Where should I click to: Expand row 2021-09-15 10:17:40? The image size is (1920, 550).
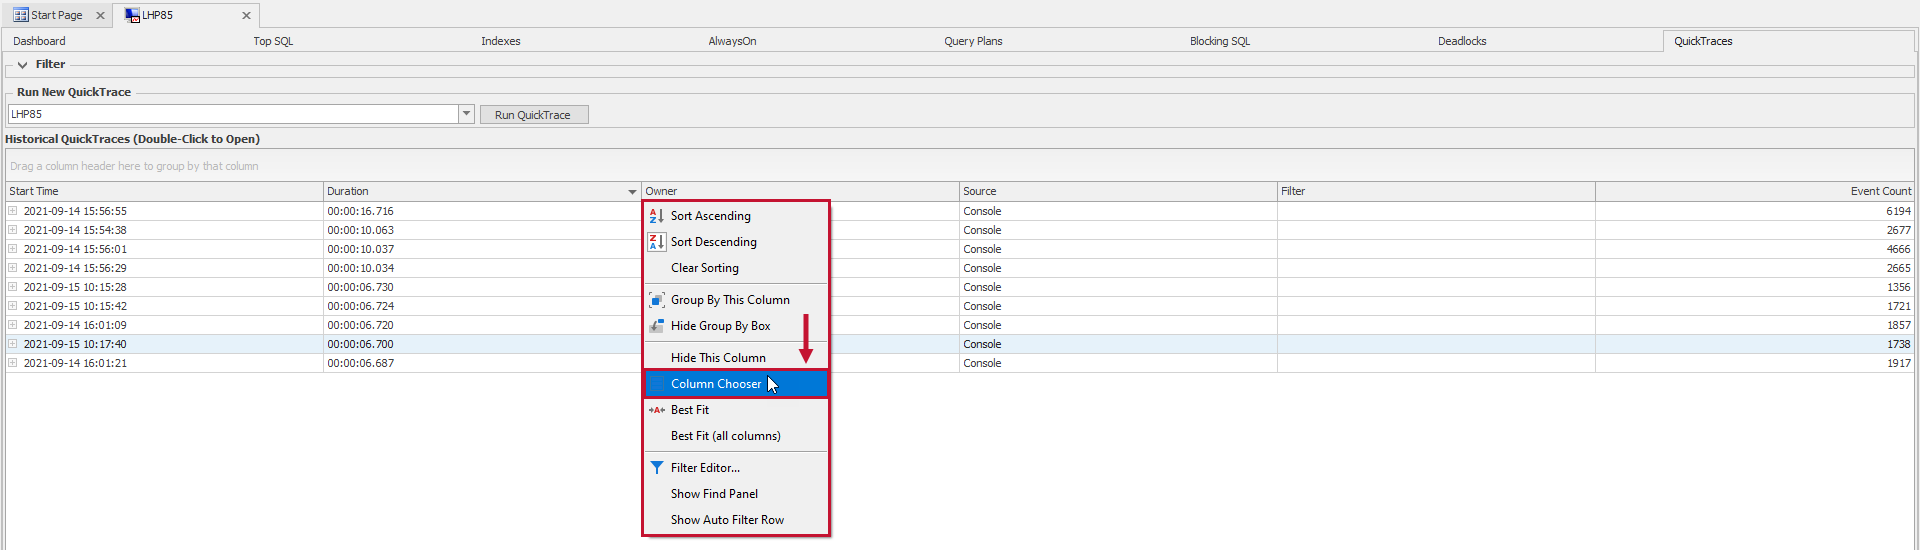pos(12,344)
